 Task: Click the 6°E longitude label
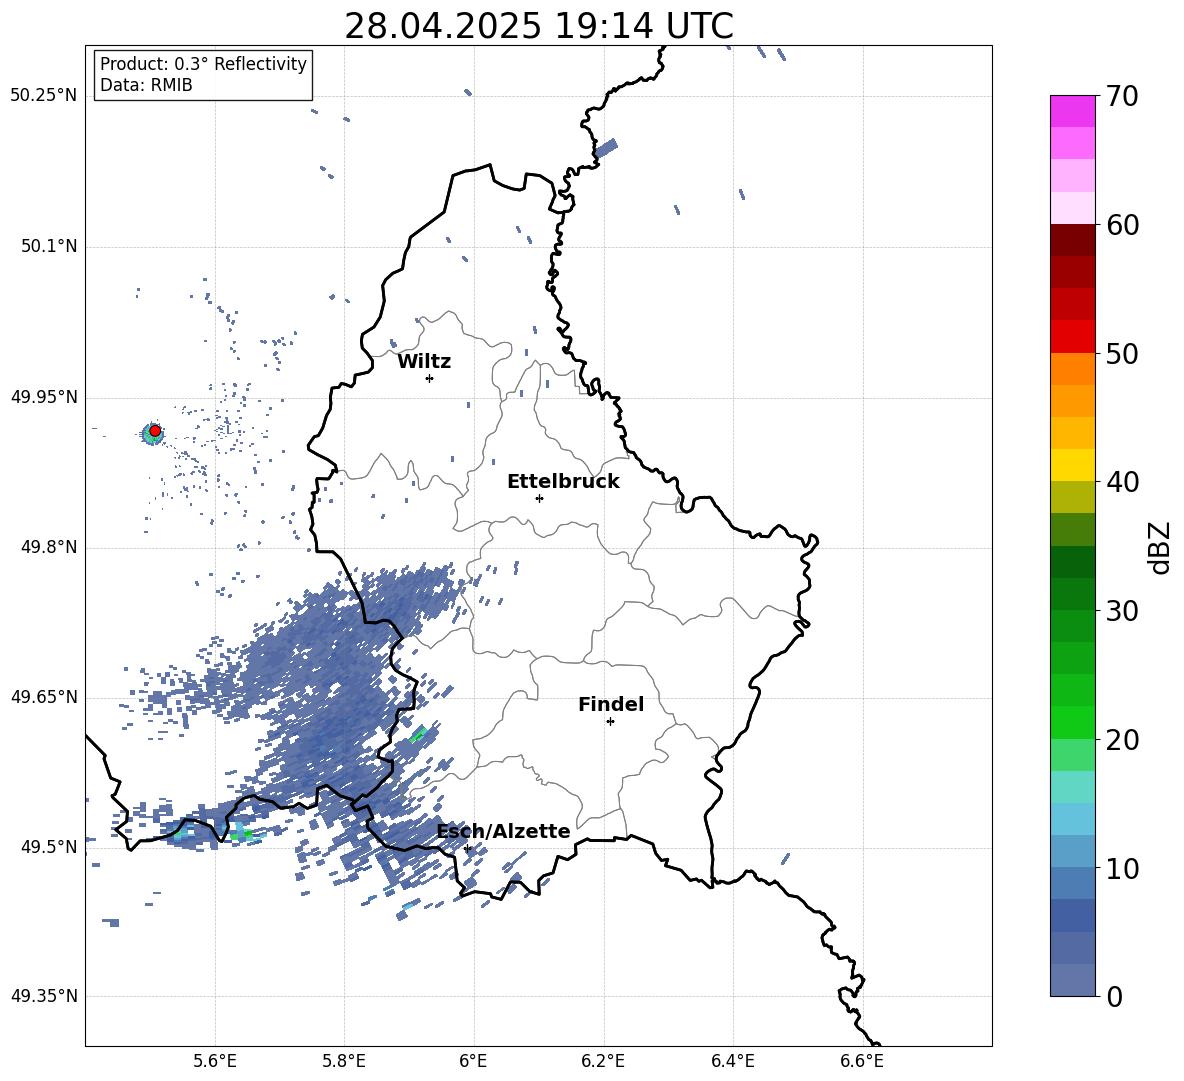click(473, 1062)
